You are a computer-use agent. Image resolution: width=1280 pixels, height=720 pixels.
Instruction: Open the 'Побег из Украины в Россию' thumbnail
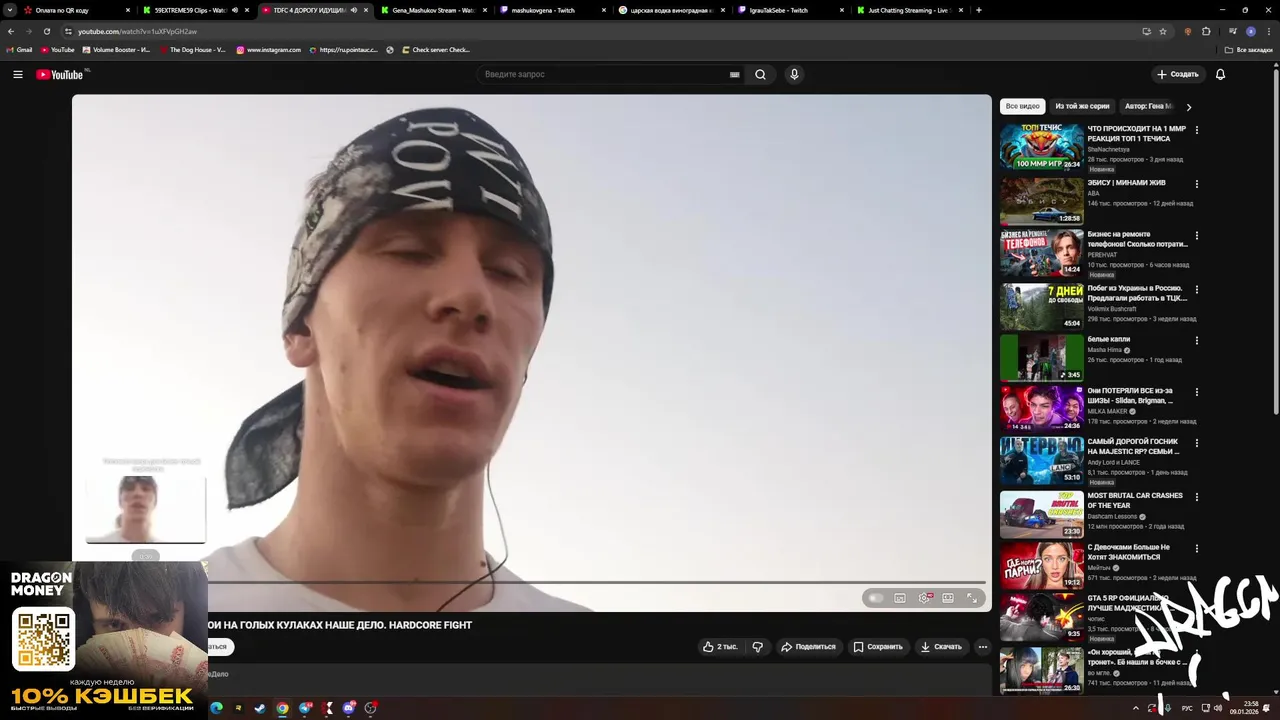click(x=1041, y=306)
